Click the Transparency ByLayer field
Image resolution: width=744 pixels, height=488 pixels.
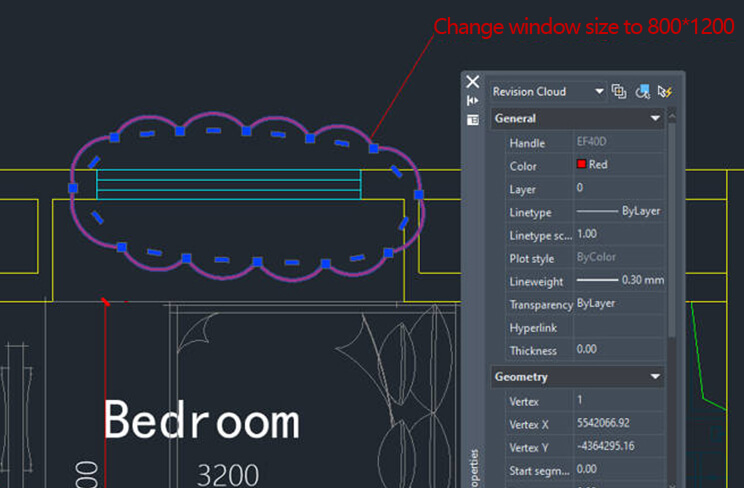pos(618,304)
